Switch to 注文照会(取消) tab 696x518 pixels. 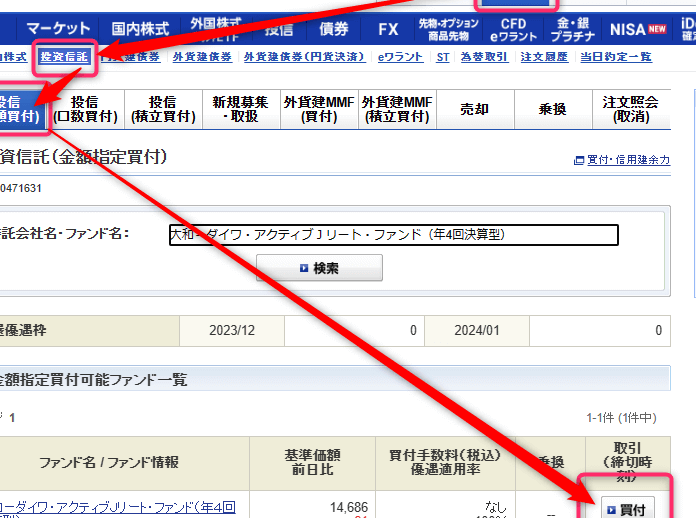631,109
